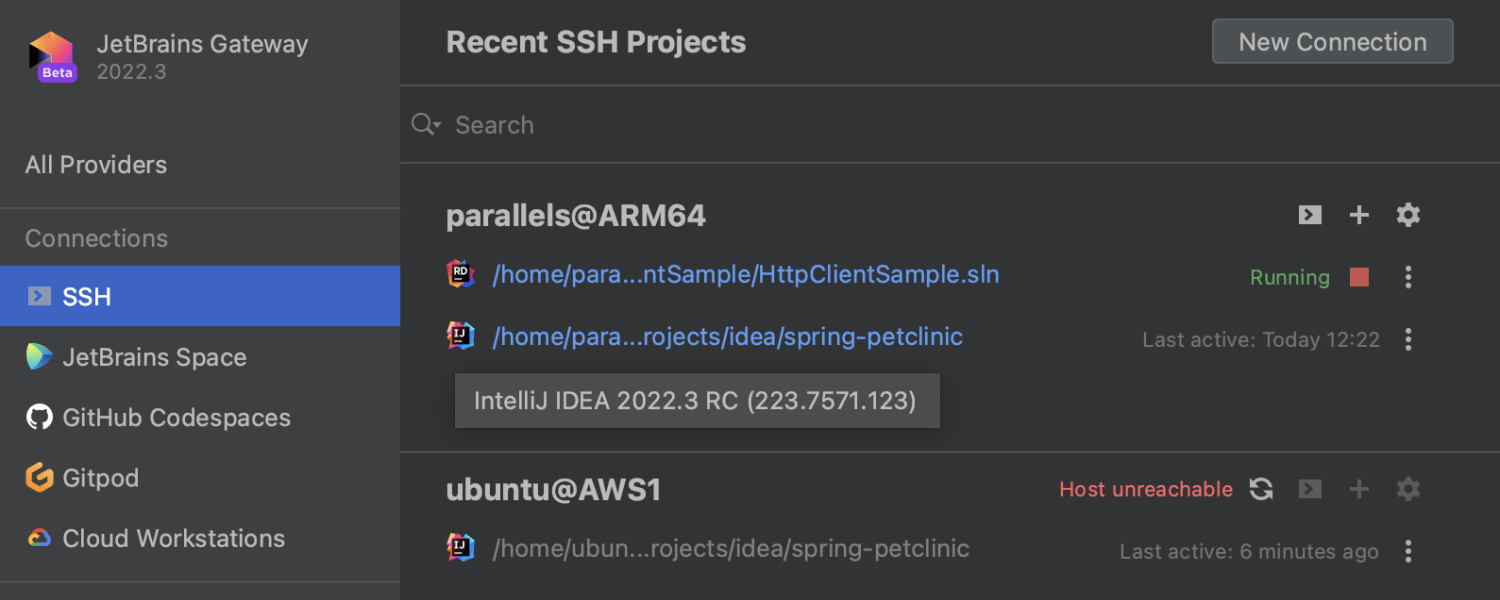Open Cloud Workstations provider
The image size is (1500, 600).
(x=173, y=538)
